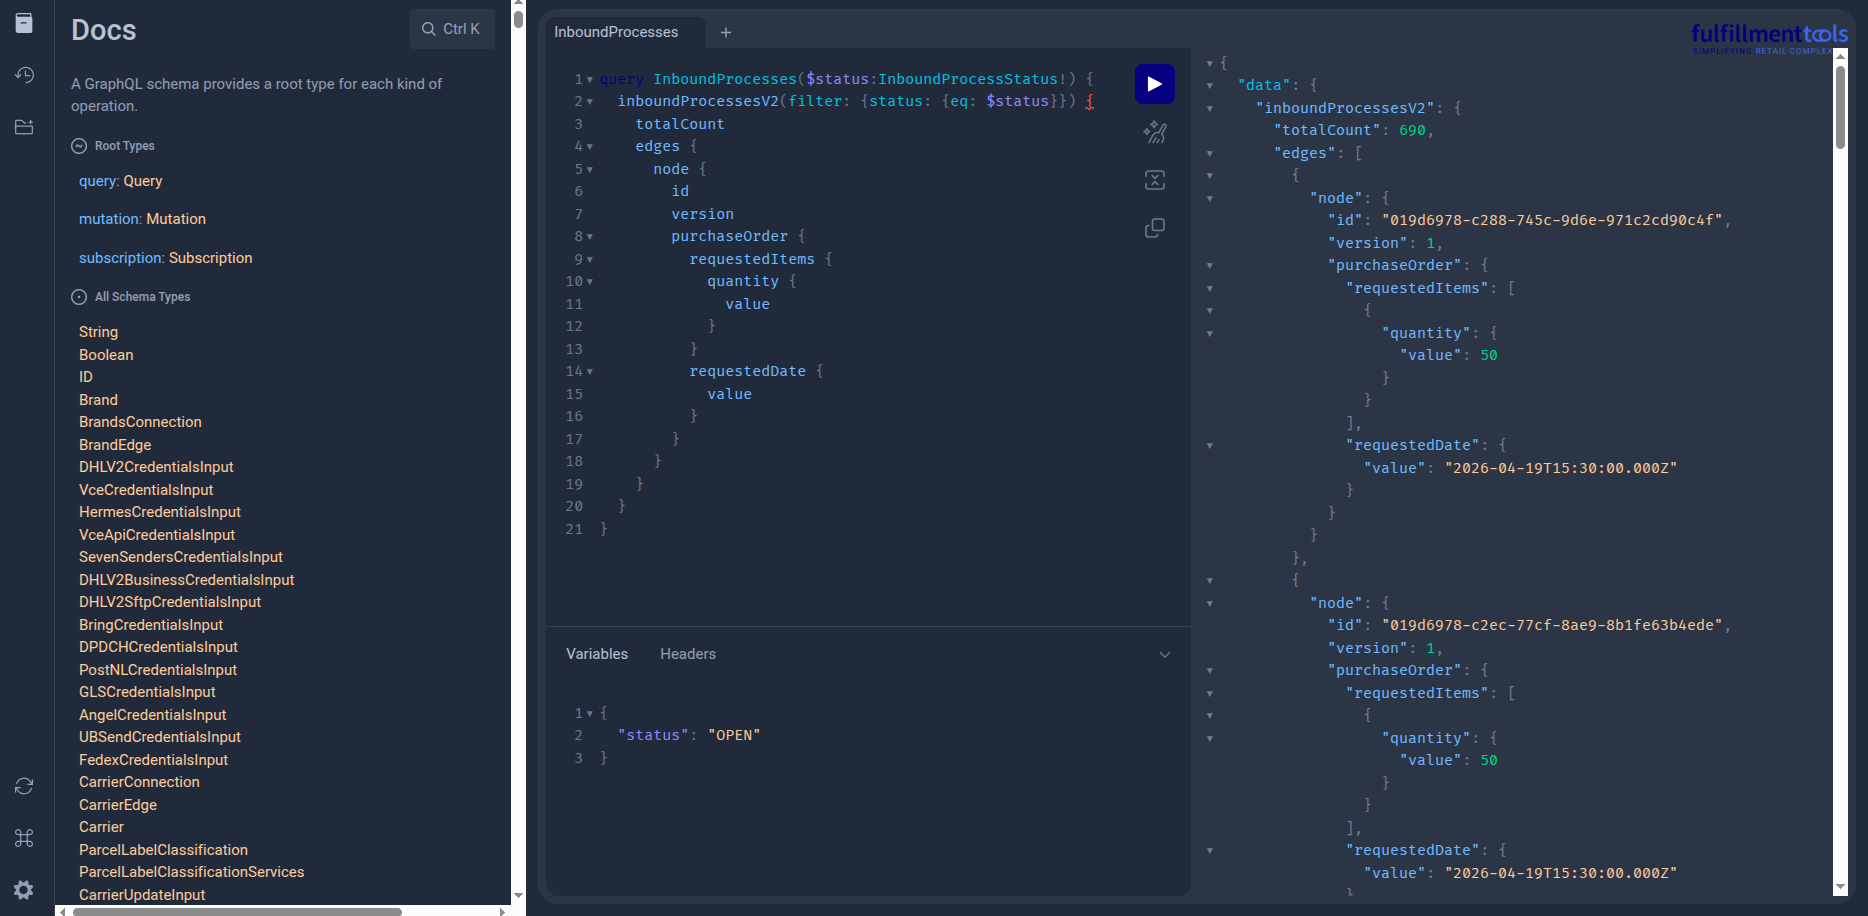Open the operations collection explorer icon

(x=24, y=127)
